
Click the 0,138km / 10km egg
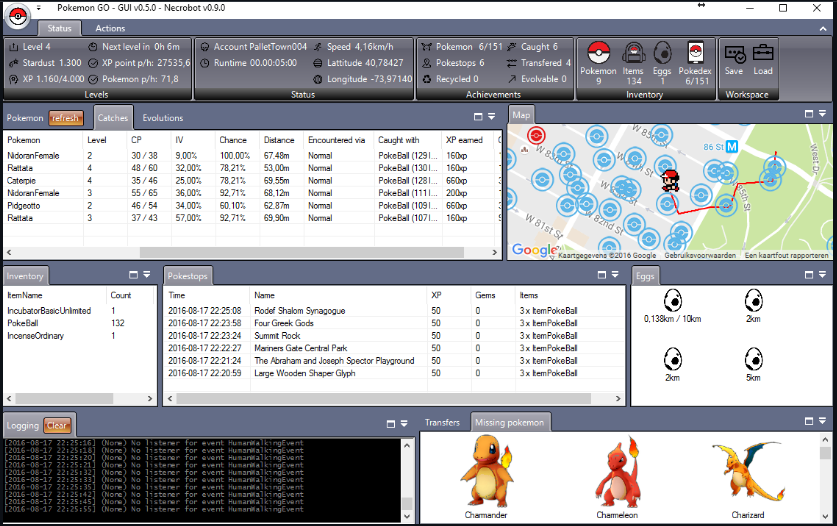point(673,301)
